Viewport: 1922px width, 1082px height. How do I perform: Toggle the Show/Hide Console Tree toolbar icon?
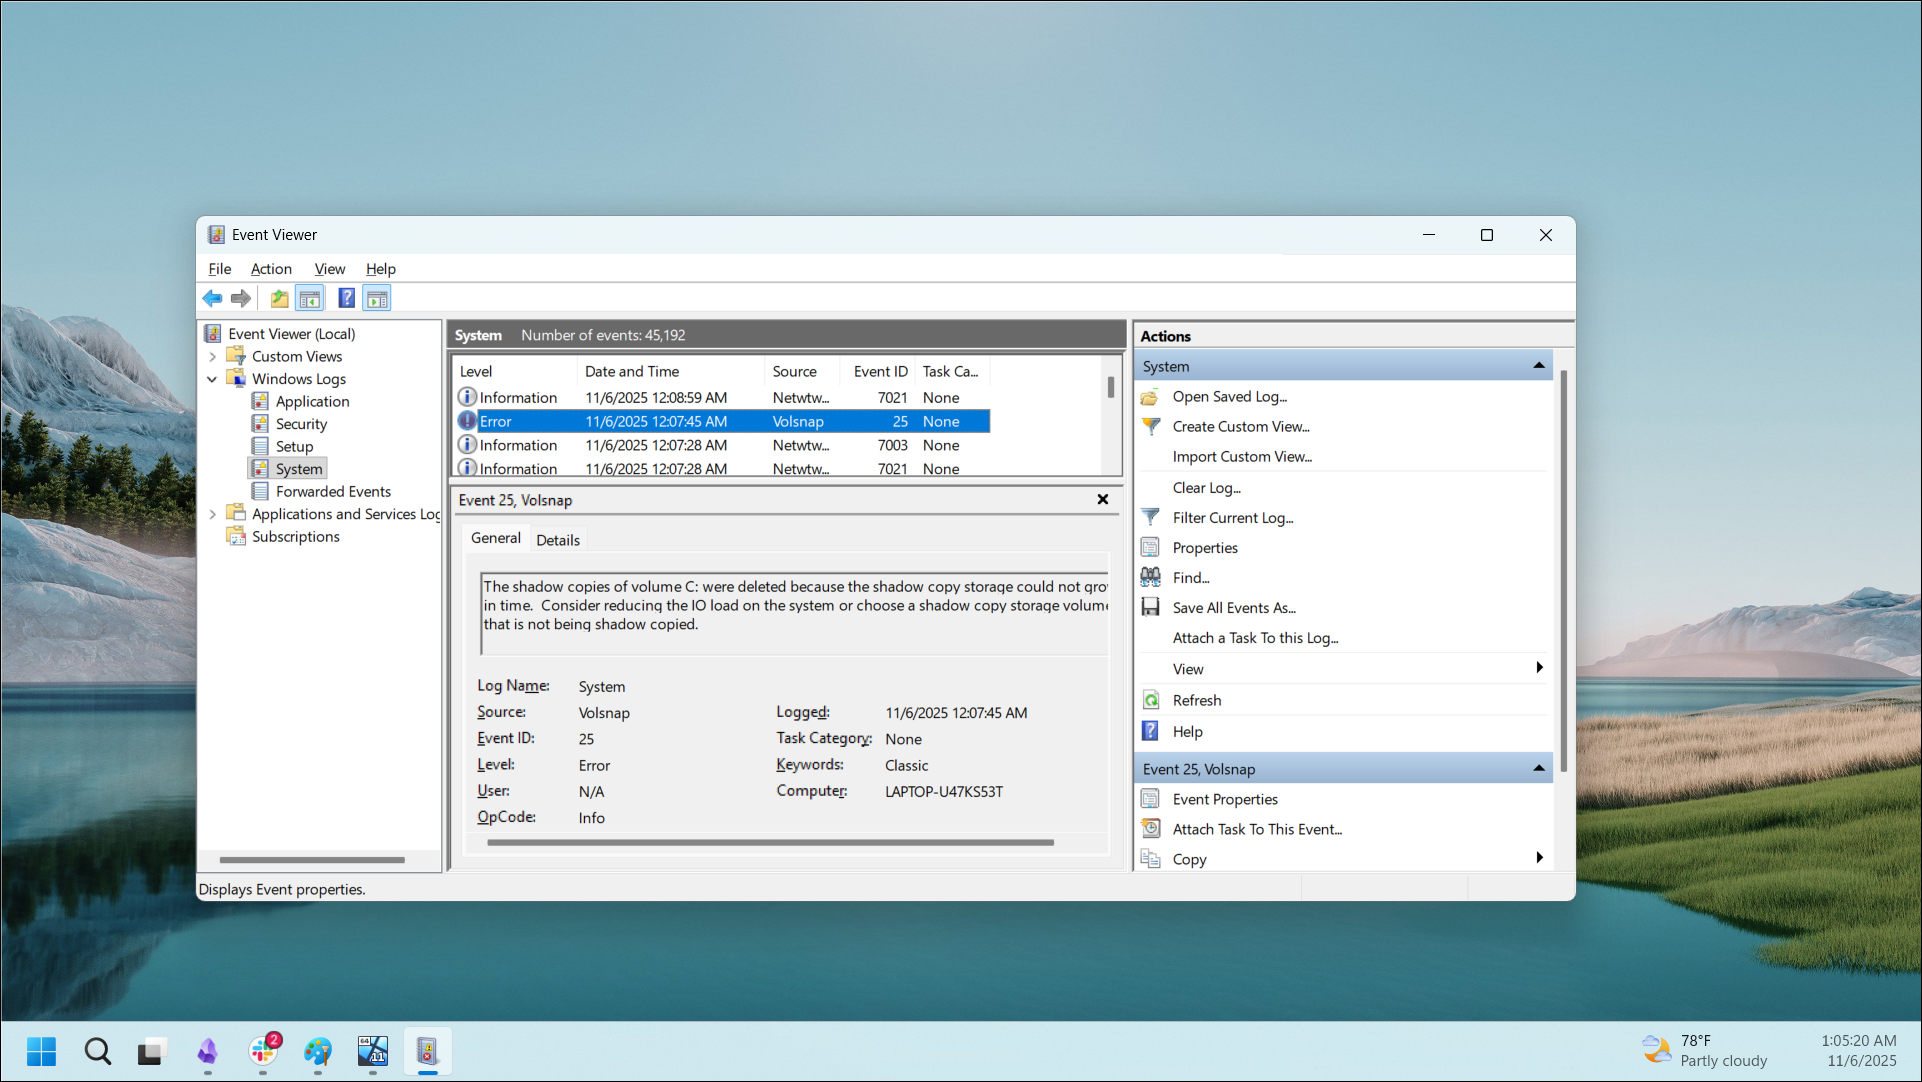tap(310, 298)
